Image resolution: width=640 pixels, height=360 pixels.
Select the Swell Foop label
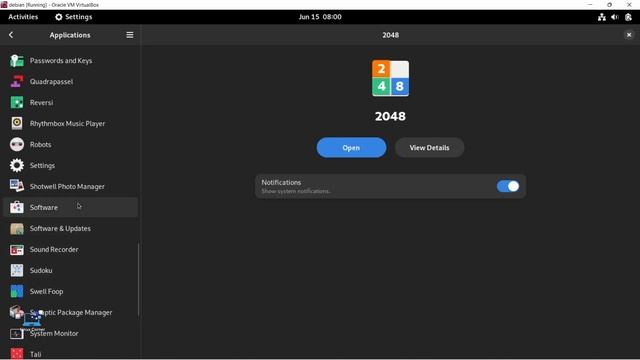click(47, 291)
